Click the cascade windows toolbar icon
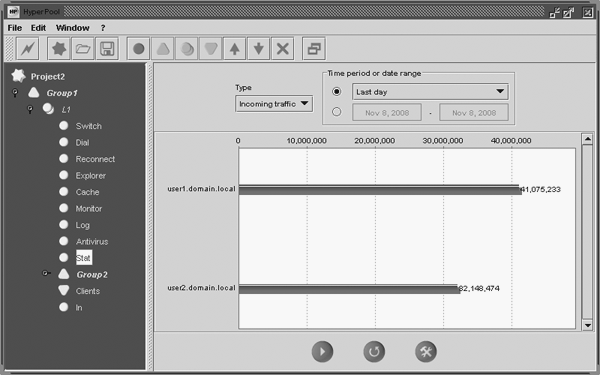Image resolution: width=600 pixels, height=375 pixels. (314, 49)
